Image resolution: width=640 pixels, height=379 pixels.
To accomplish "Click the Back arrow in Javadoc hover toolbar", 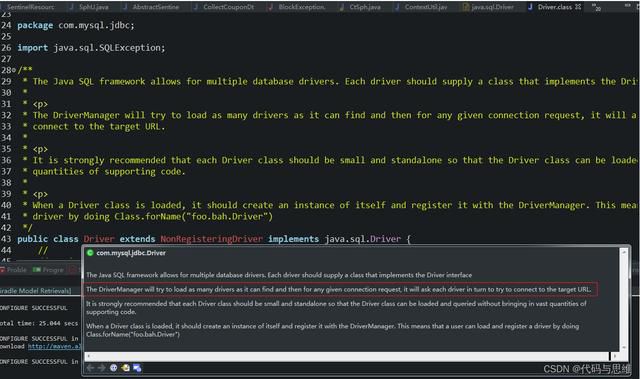I will click(x=90, y=368).
